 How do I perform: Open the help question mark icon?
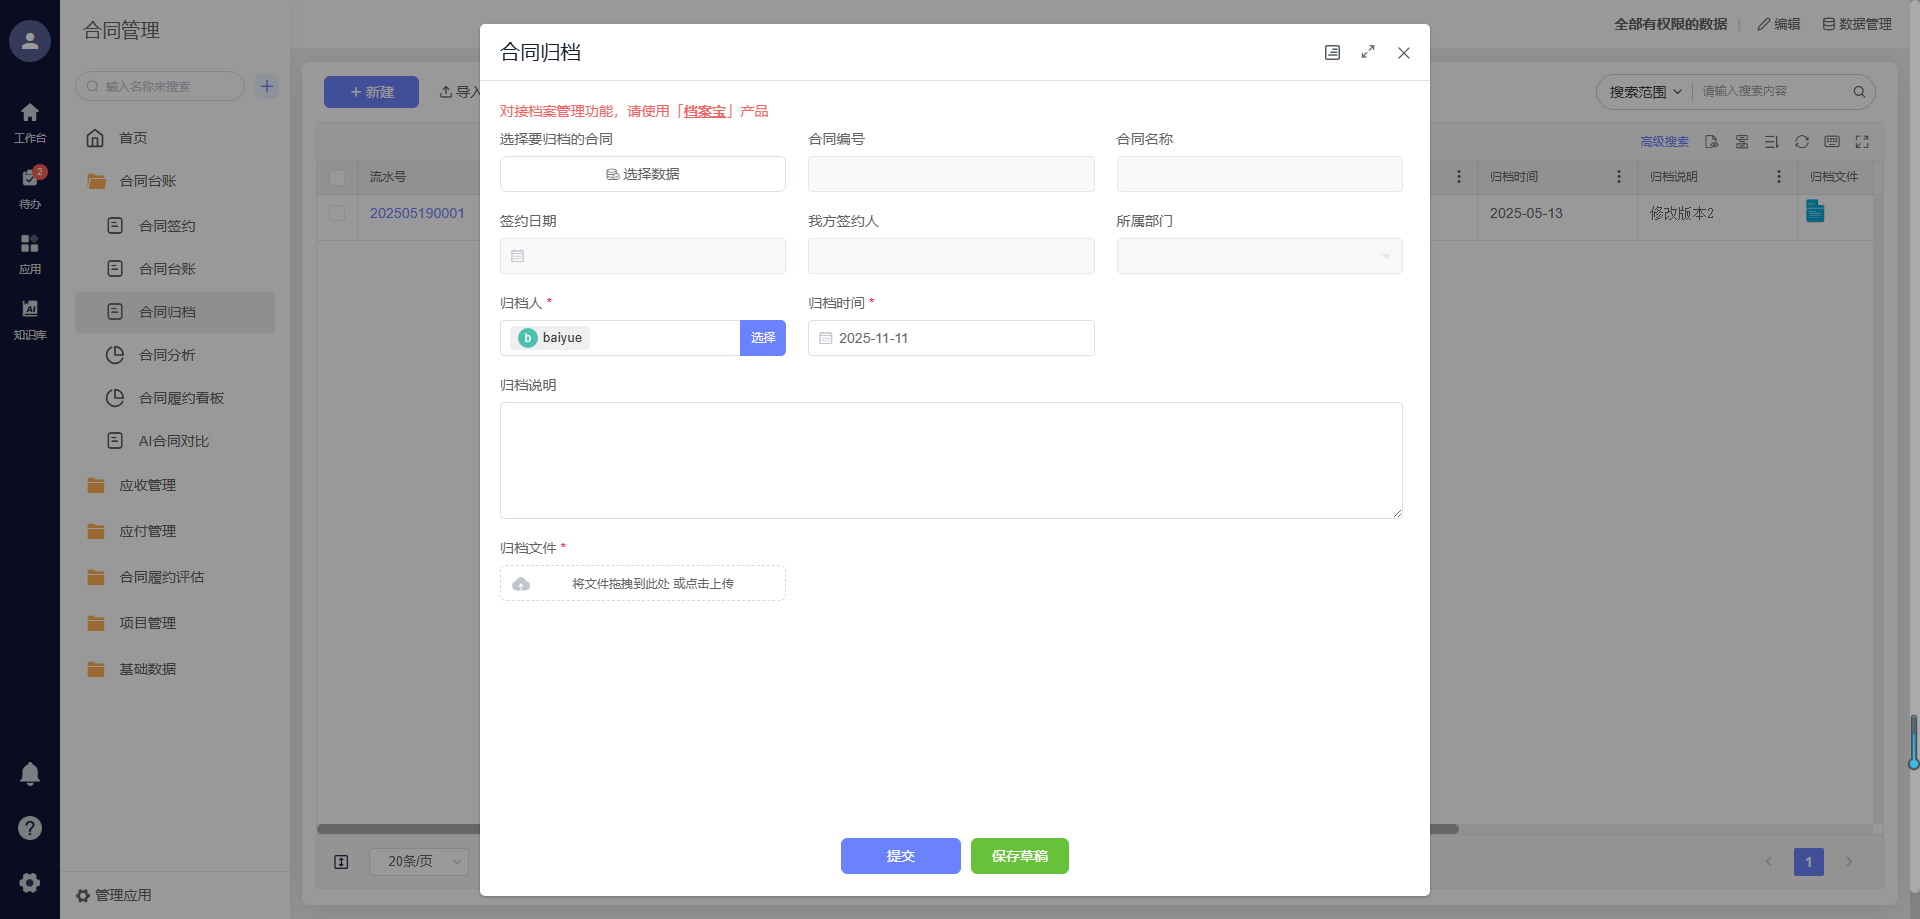30,828
